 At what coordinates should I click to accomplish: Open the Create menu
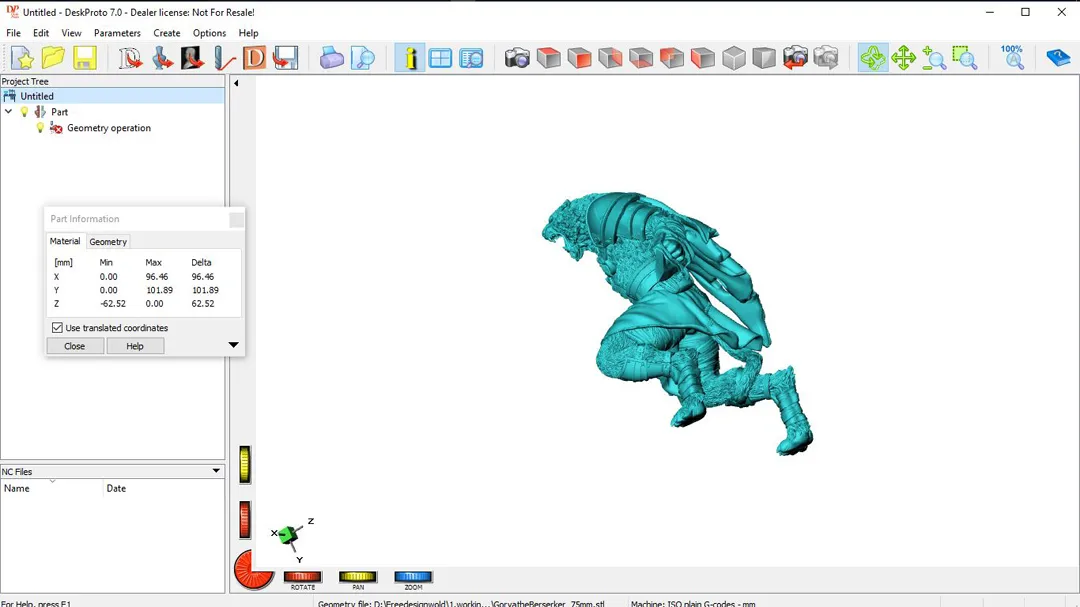[x=167, y=33]
